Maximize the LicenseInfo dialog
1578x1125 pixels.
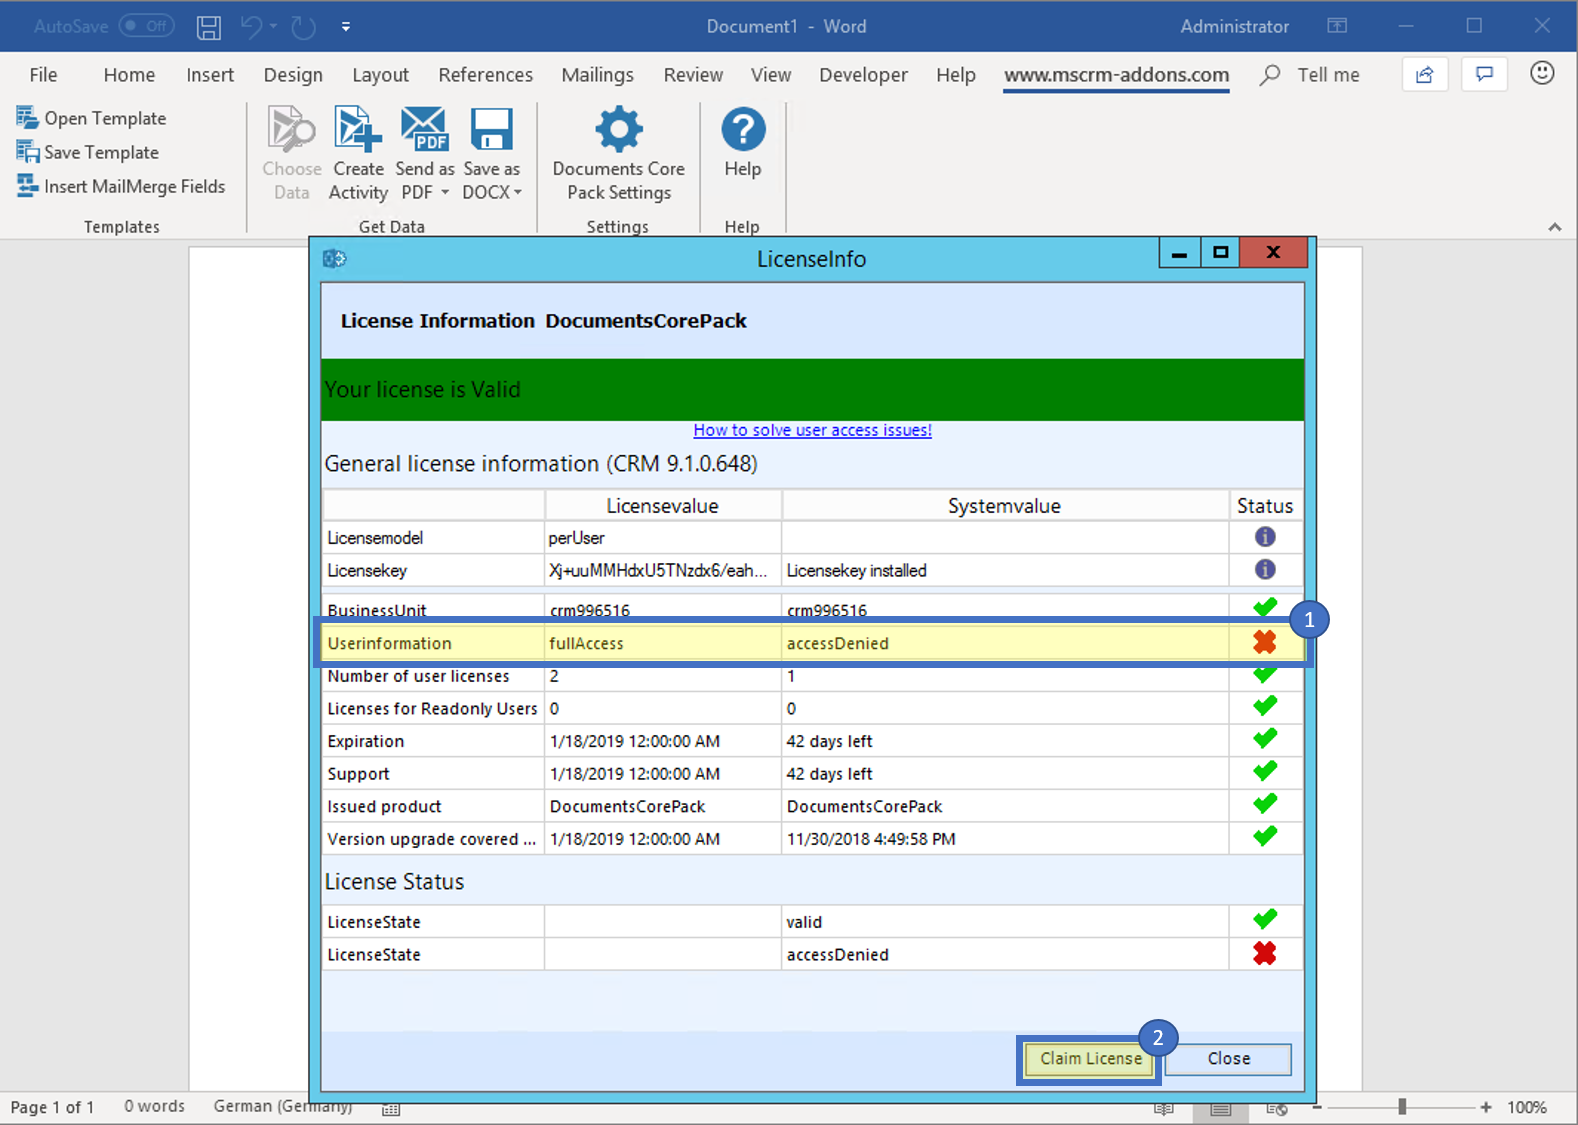pyautogui.click(x=1220, y=253)
